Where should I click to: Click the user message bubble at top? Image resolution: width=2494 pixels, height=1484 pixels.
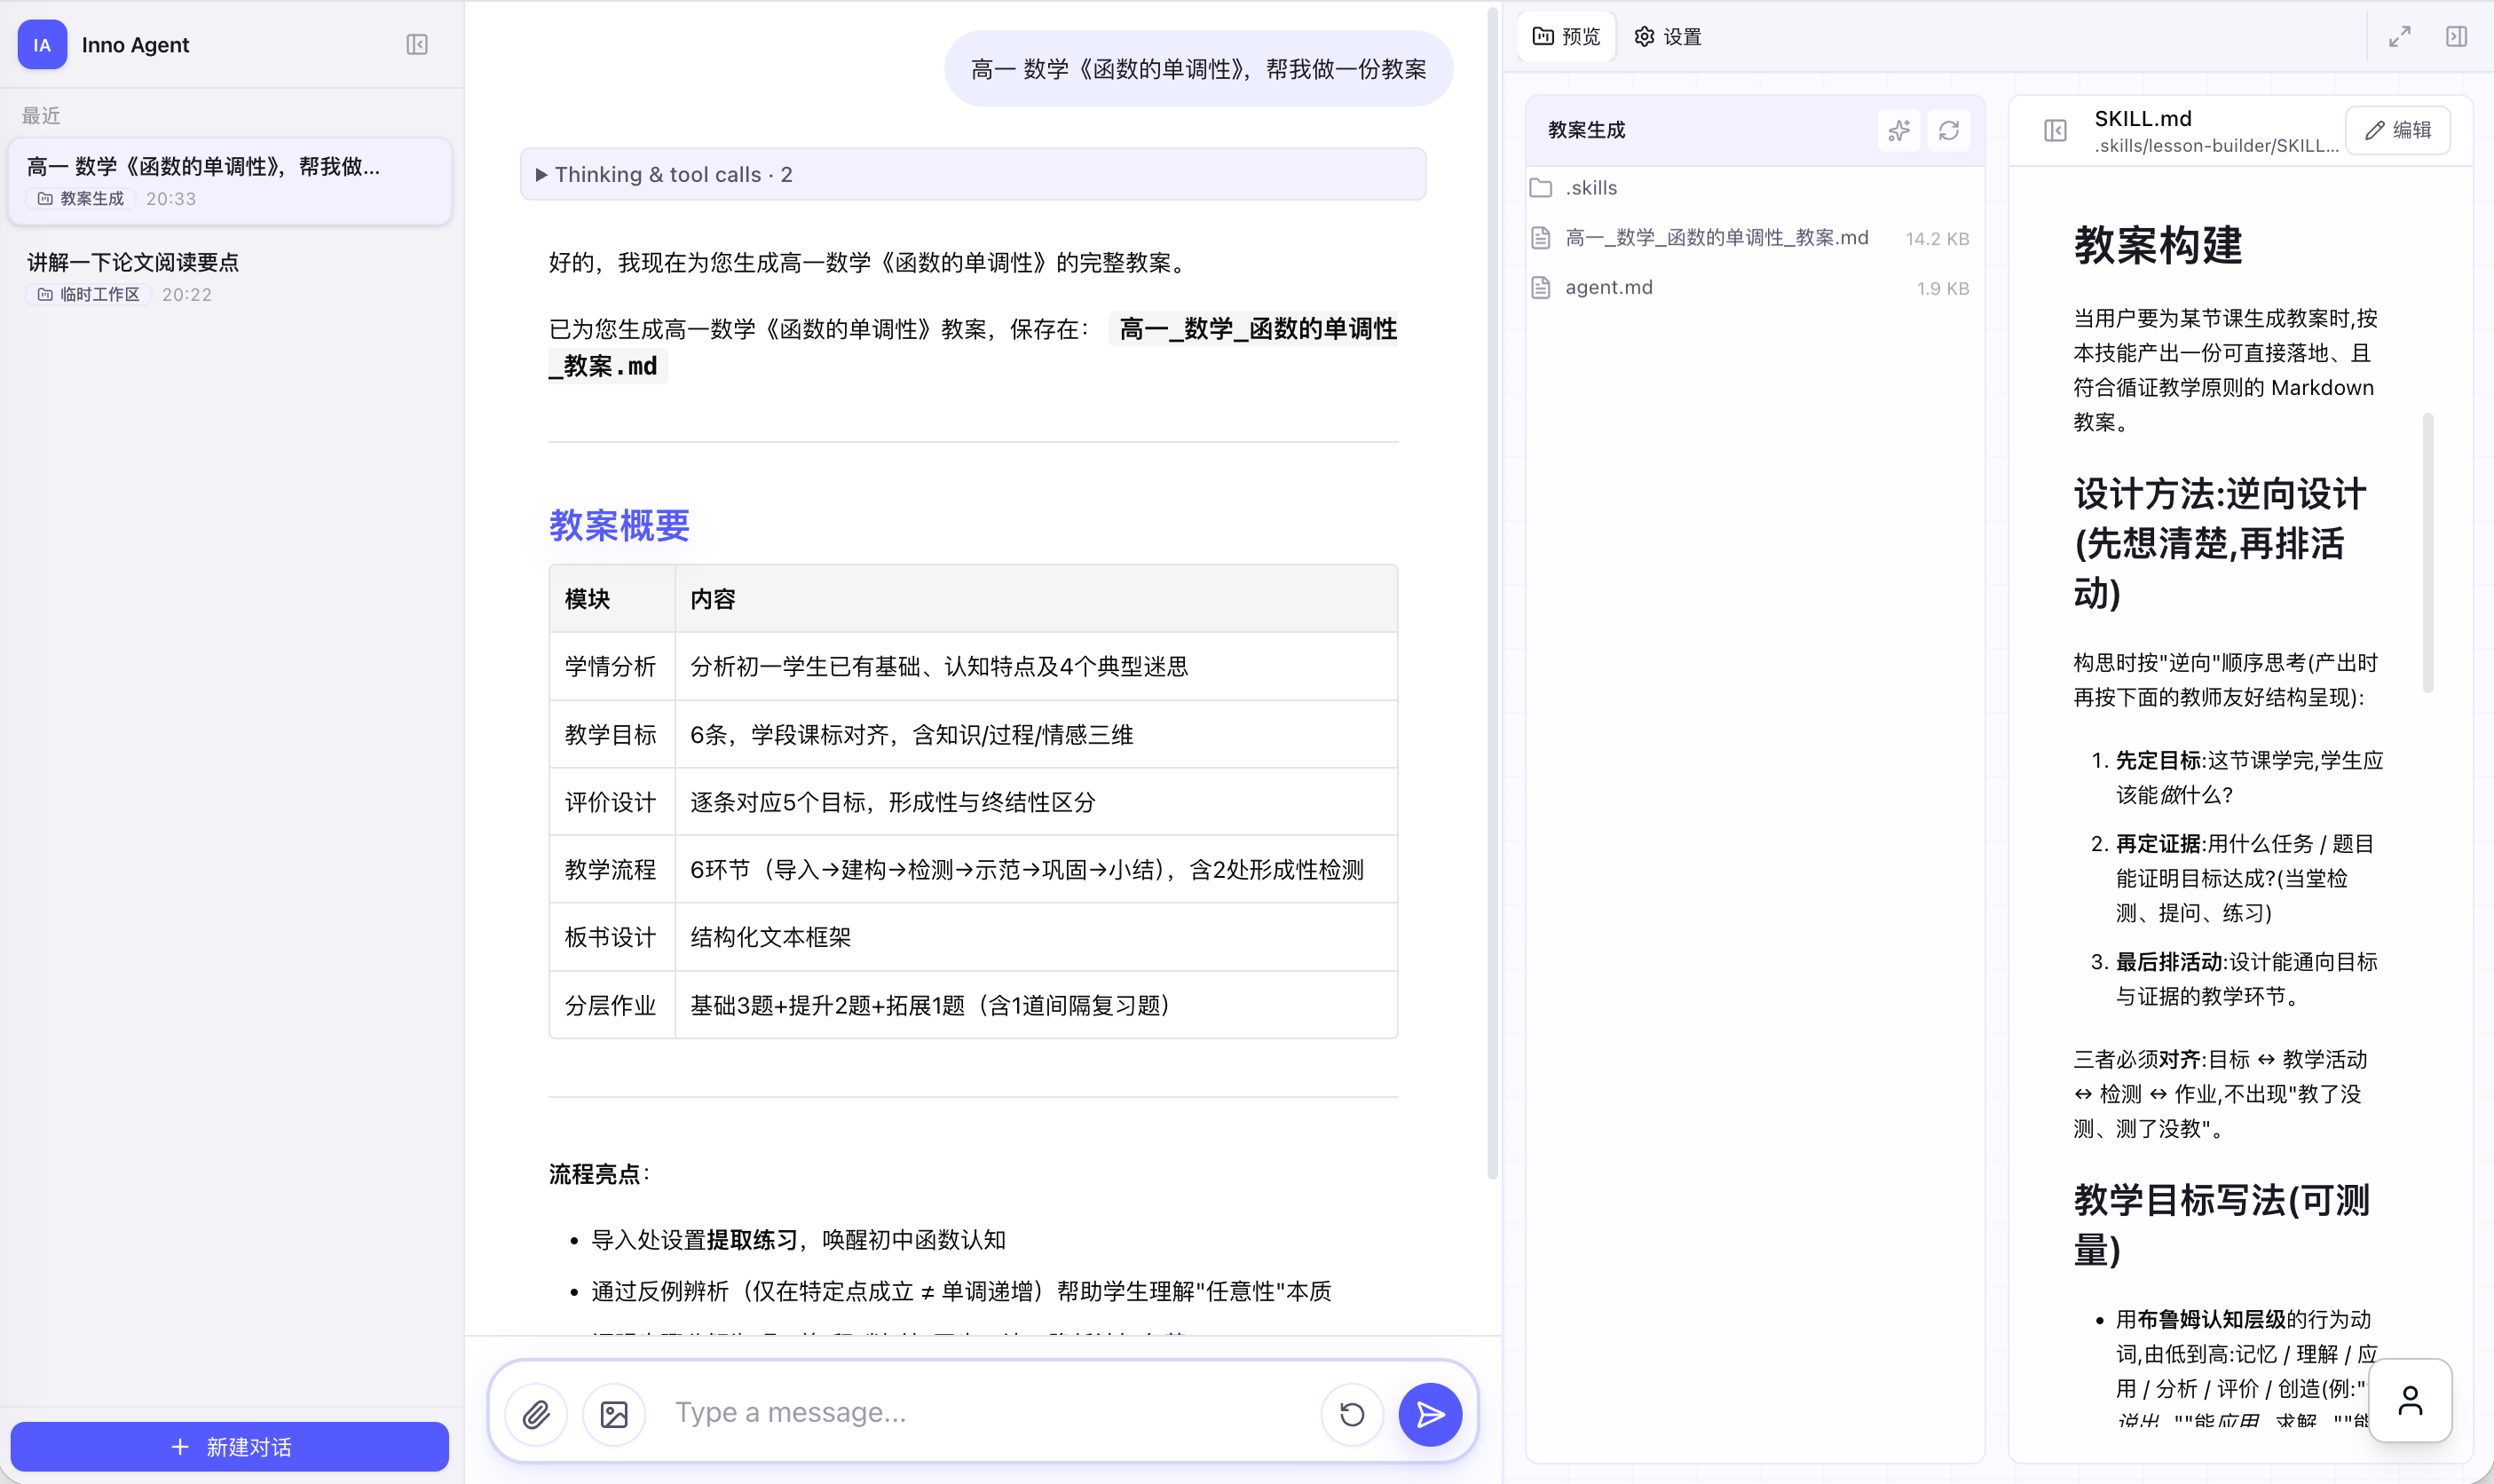coord(1198,69)
